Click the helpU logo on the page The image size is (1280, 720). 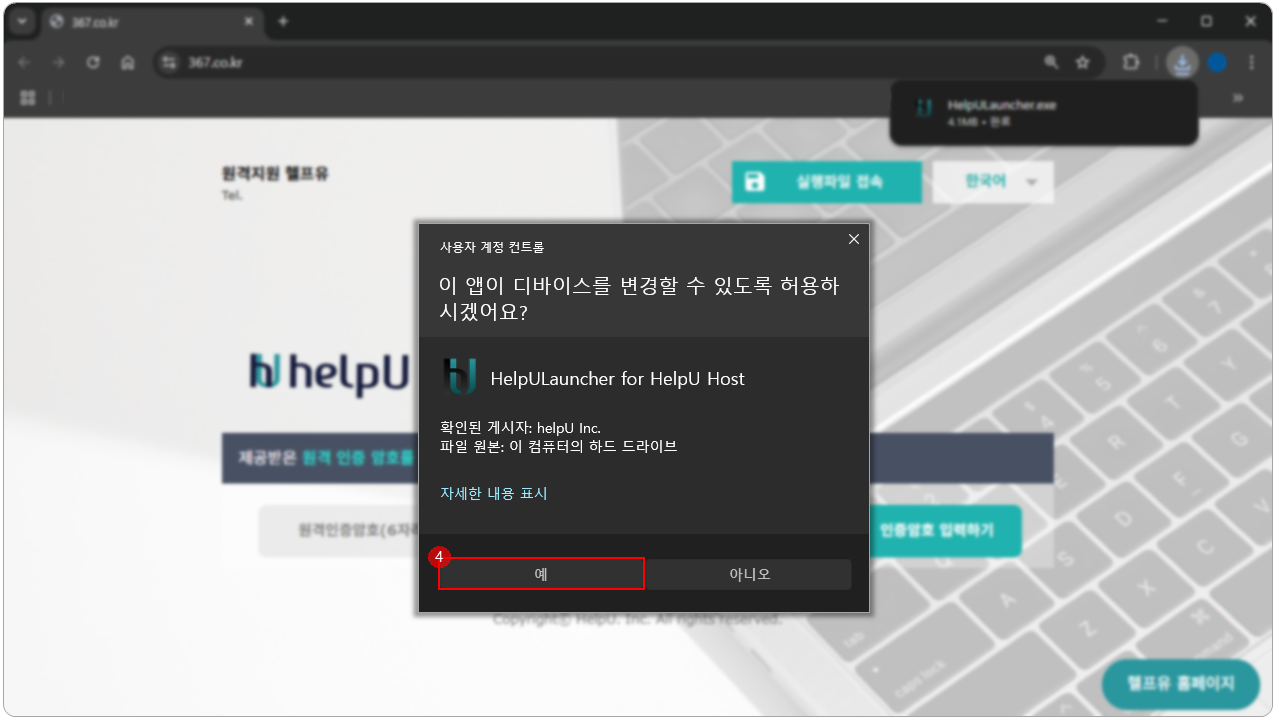(330, 373)
